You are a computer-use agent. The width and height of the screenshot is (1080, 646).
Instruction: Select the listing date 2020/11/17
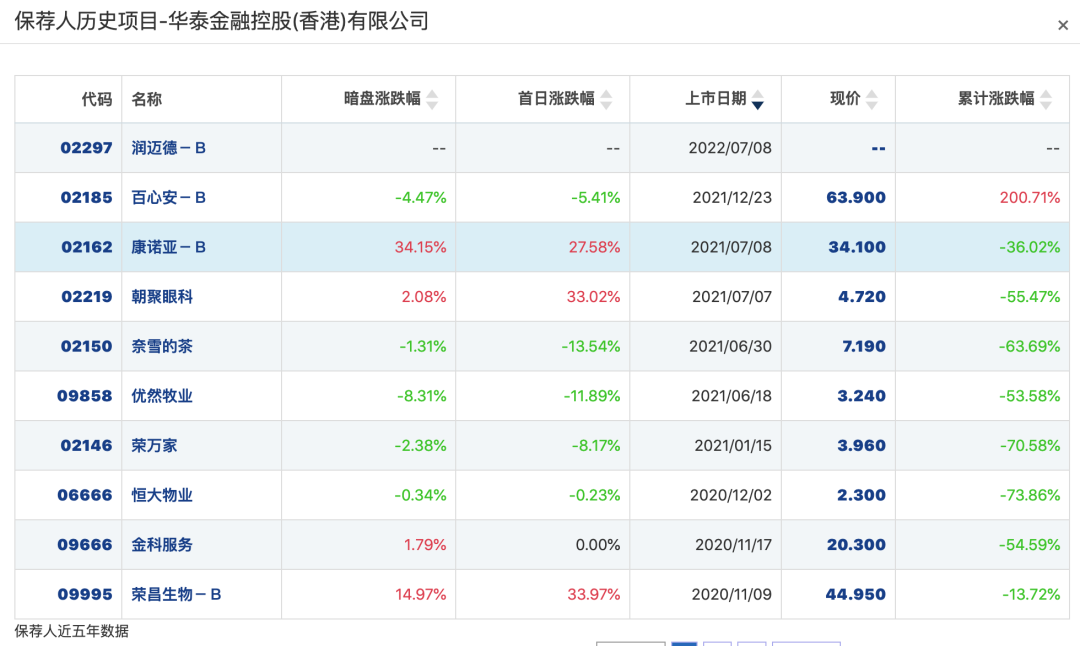[x=733, y=545]
